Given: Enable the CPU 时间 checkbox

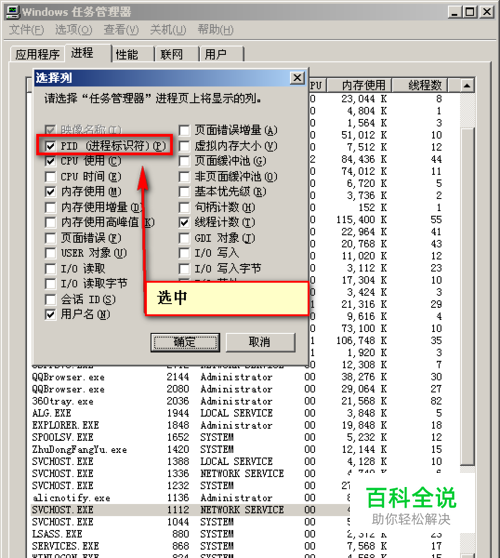Looking at the screenshot, I should coord(50,177).
